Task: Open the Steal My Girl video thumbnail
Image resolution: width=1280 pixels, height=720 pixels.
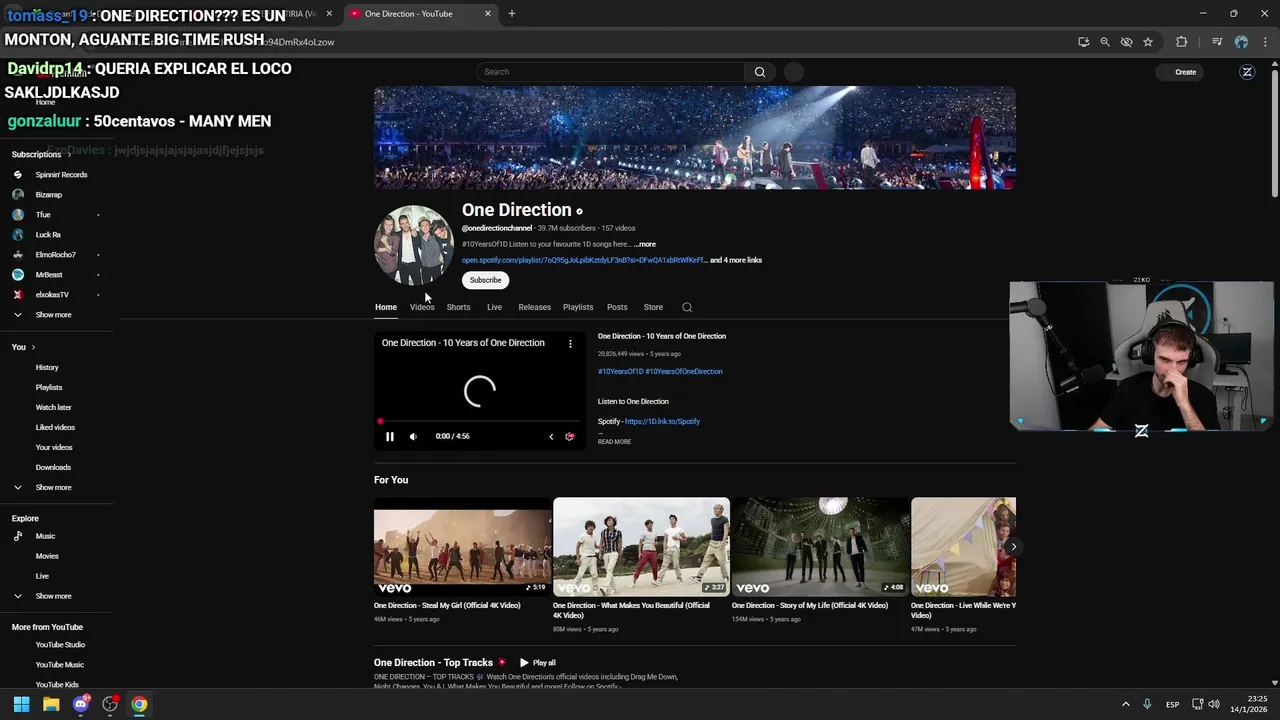Action: tap(462, 547)
